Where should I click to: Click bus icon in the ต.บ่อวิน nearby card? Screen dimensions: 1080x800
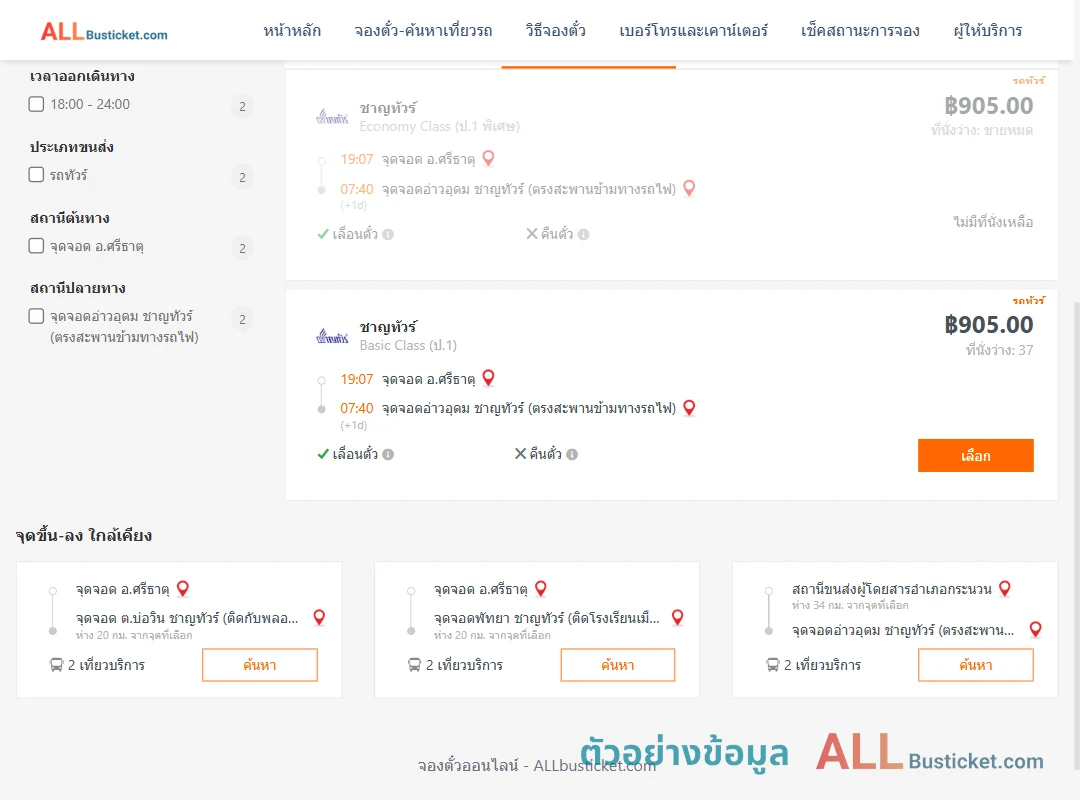coord(56,665)
